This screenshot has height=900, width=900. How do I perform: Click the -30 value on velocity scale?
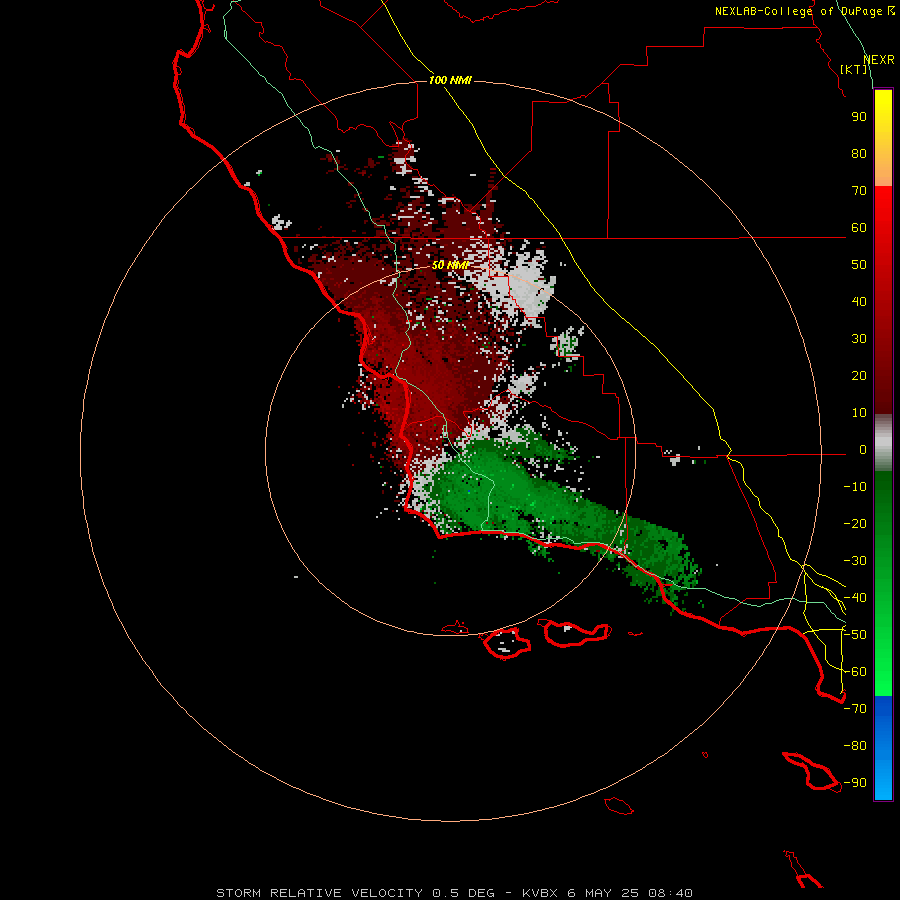pos(855,561)
